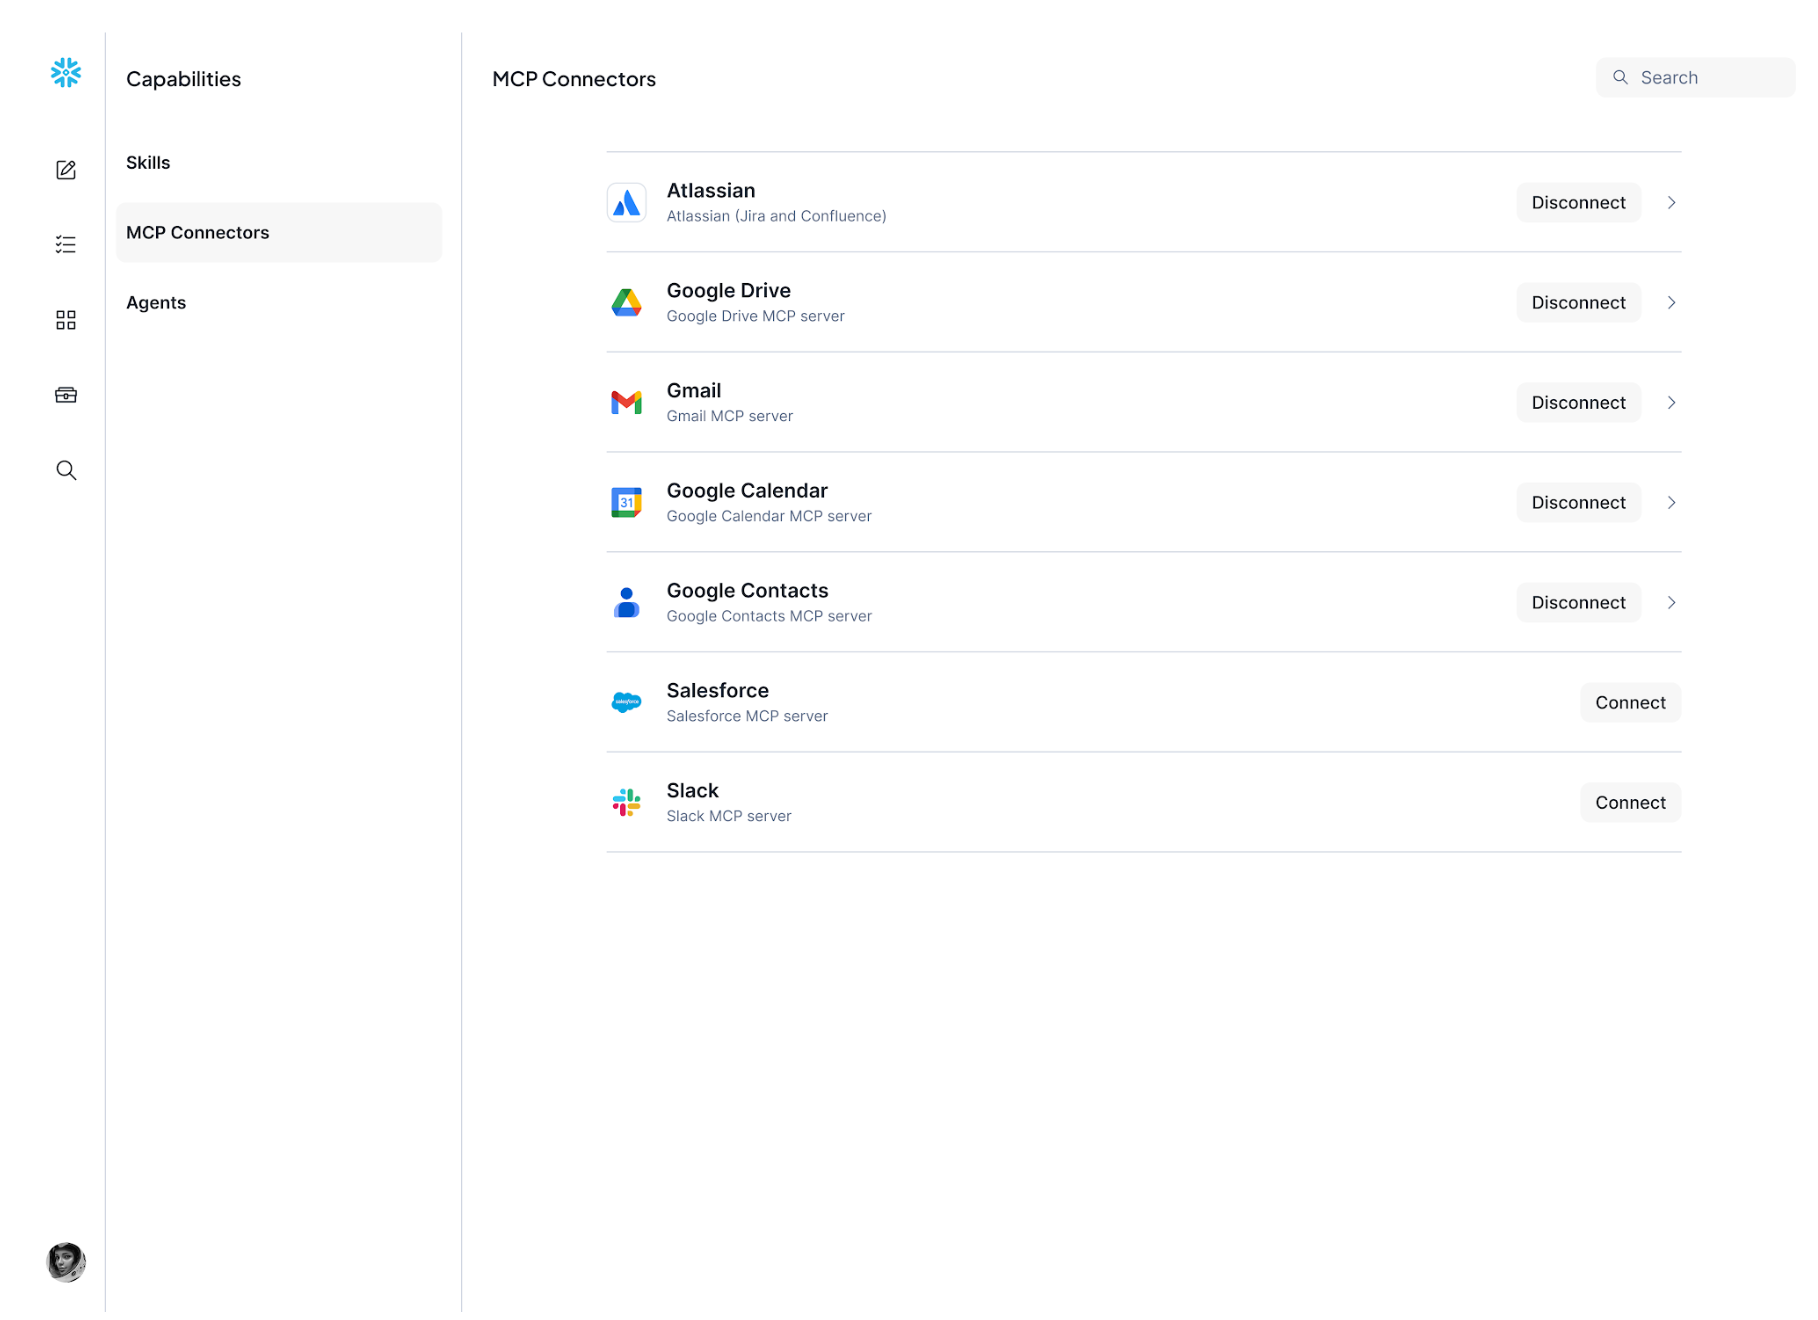Expand the Google Drive connector chevron
1818x1320 pixels.
pos(1672,303)
